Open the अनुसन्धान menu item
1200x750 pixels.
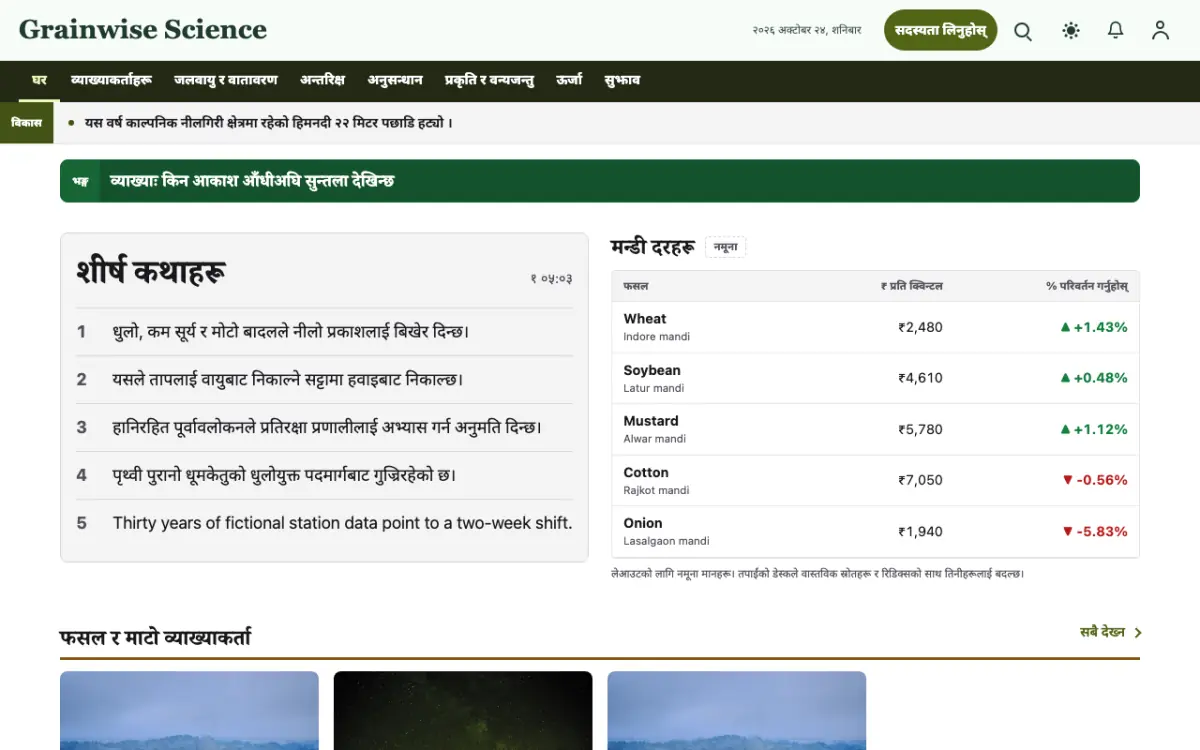tap(395, 80)
